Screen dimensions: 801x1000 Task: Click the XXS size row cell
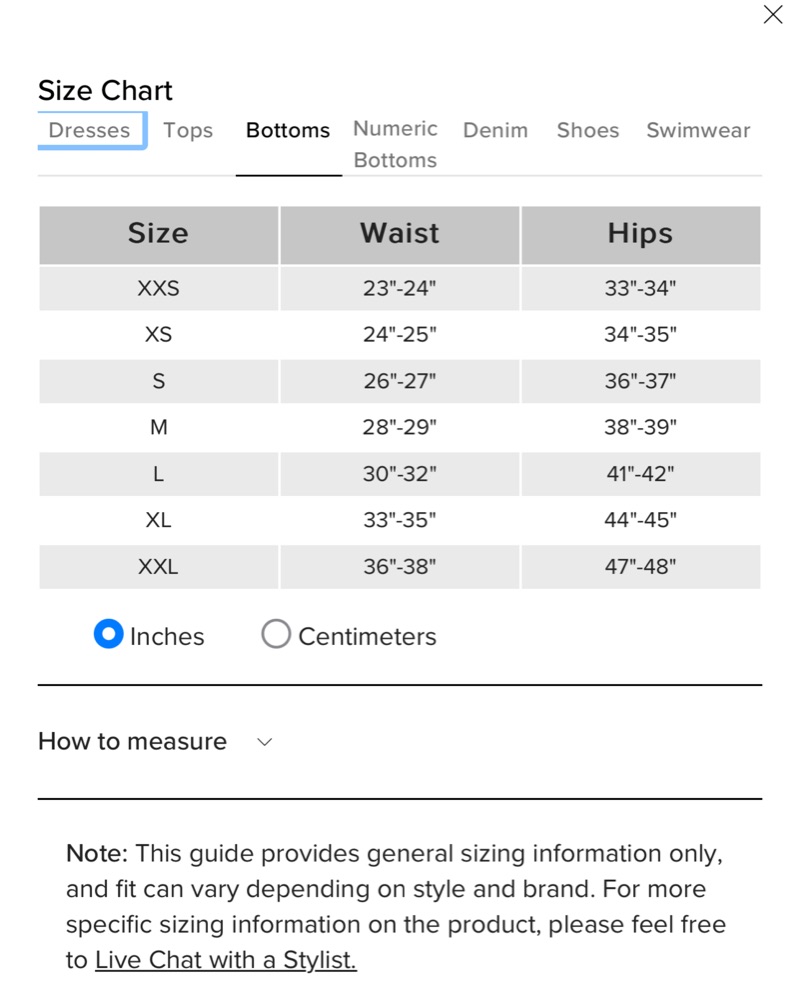158,289
